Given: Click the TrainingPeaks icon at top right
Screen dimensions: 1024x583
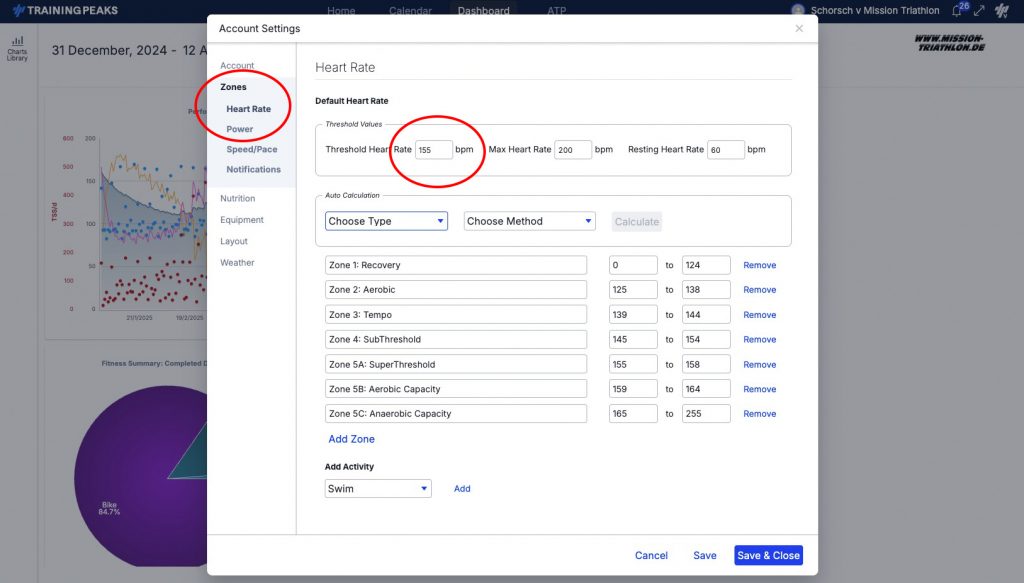Looking at the screenshot, I should [x=1002, y=10].
